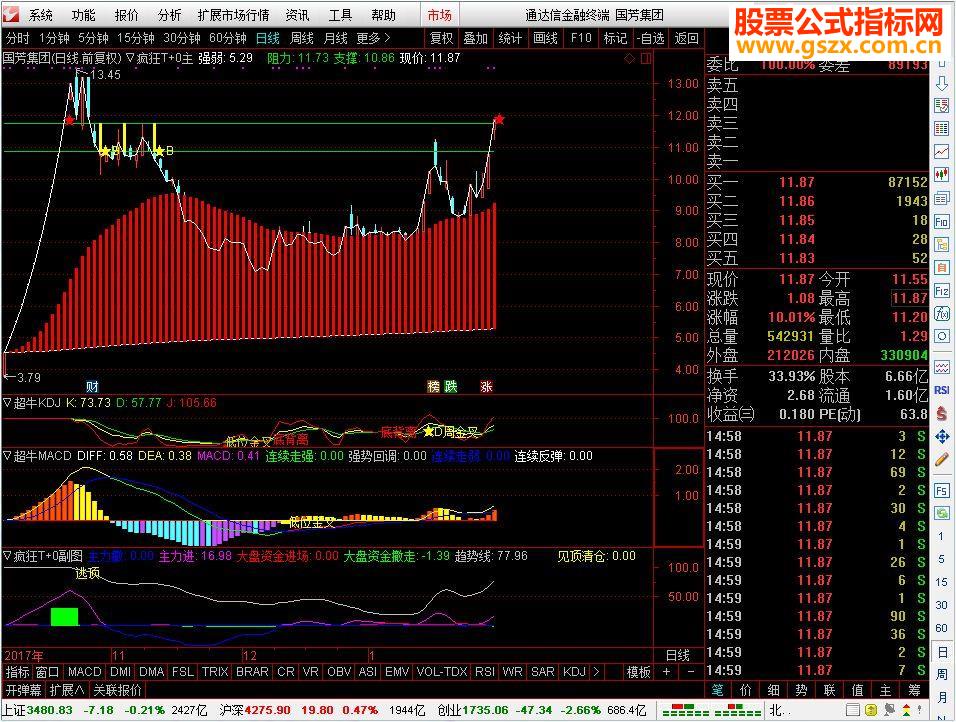The image size is (956, 722).
Task: Switch to 60-minute period in right sidebar
Action: coord(942,628)
